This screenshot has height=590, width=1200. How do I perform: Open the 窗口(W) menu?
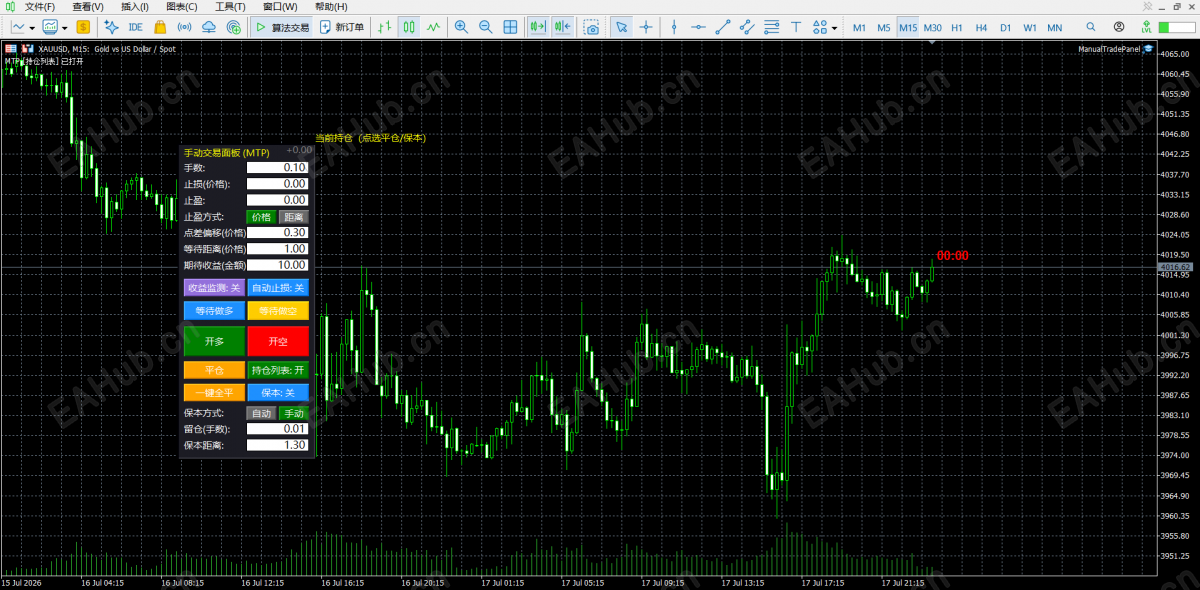tap(280, 7)
